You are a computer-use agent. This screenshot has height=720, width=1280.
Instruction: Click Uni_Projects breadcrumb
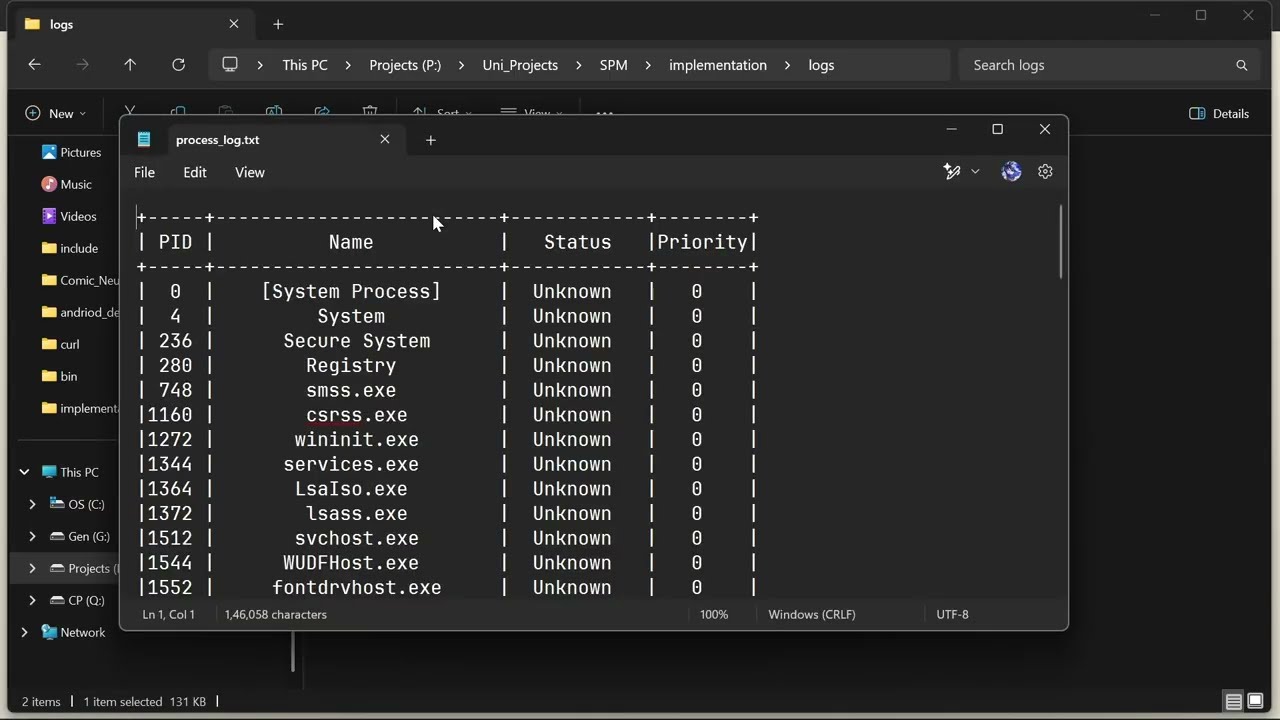pyautogui.click(x=520, y=65)
